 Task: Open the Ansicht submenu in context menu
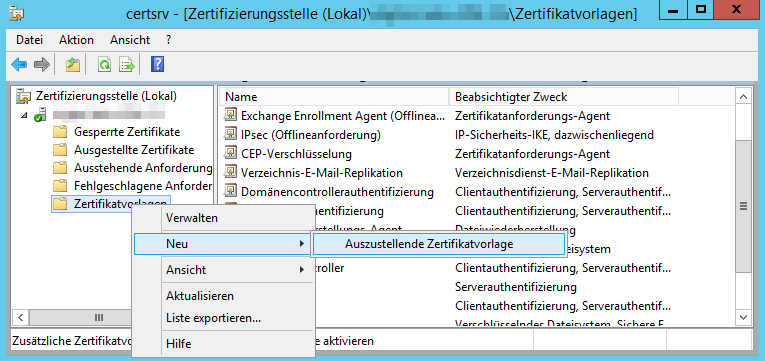coord(223,270)
